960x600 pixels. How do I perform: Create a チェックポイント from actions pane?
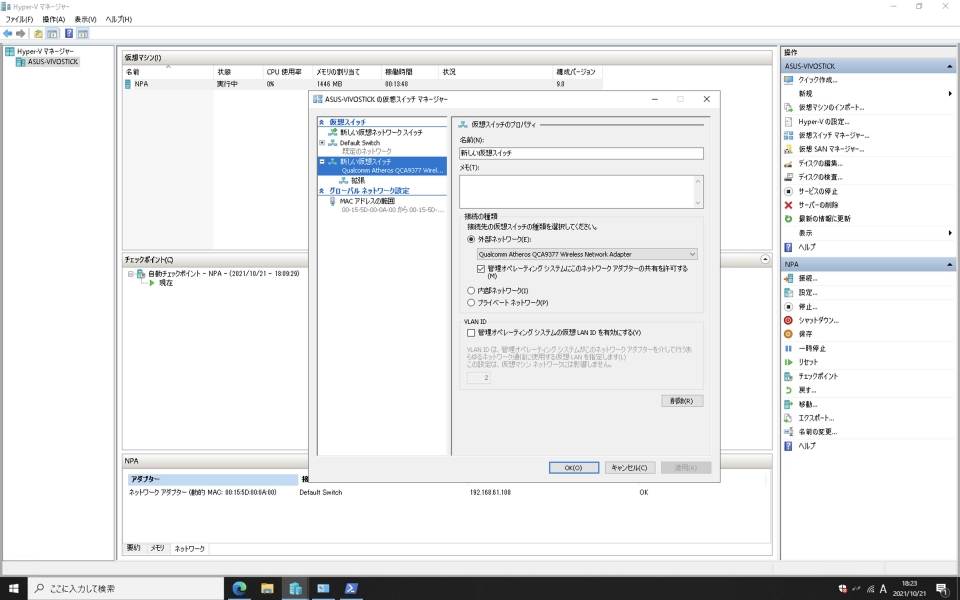[x=818, y=376]
